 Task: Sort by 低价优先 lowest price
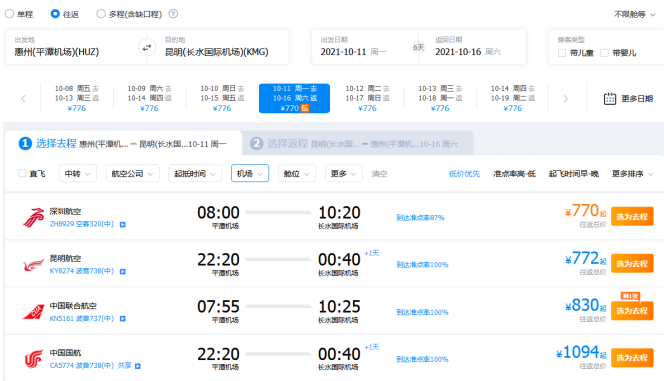[464, 174]
